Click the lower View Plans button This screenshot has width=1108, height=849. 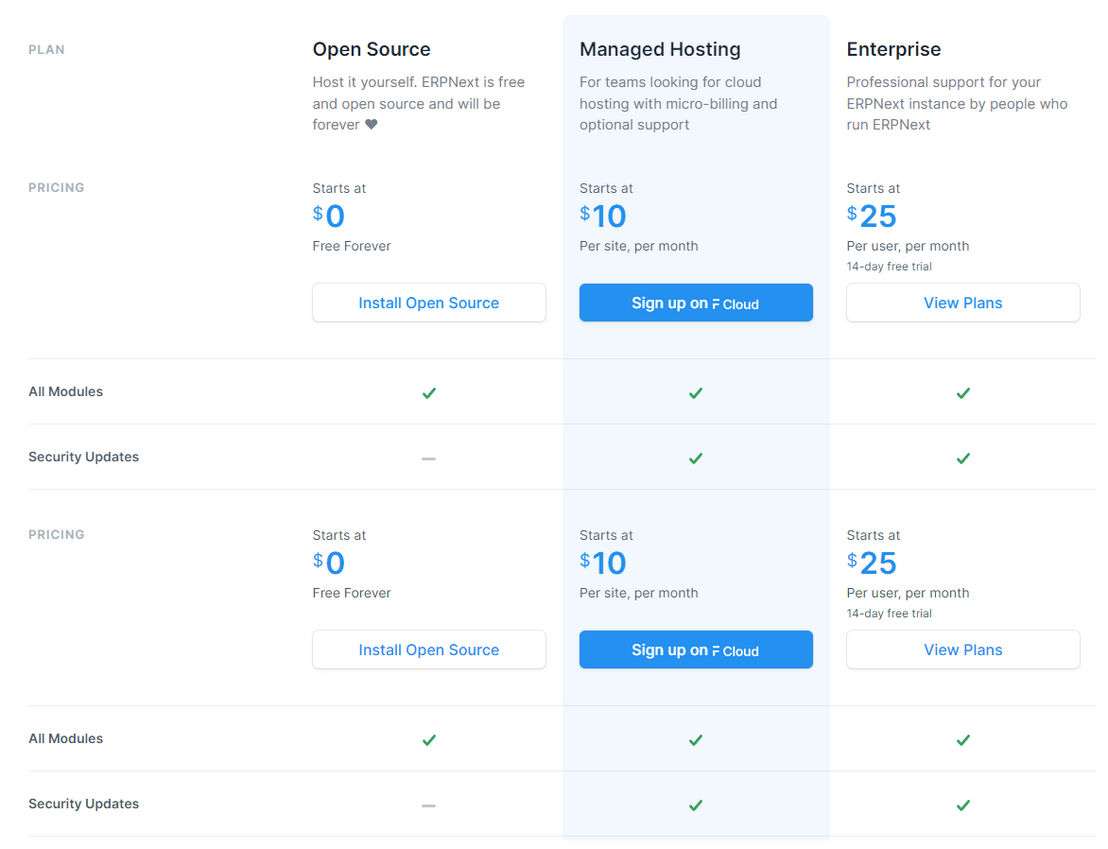pyautogui.click(x=963, y=650)
